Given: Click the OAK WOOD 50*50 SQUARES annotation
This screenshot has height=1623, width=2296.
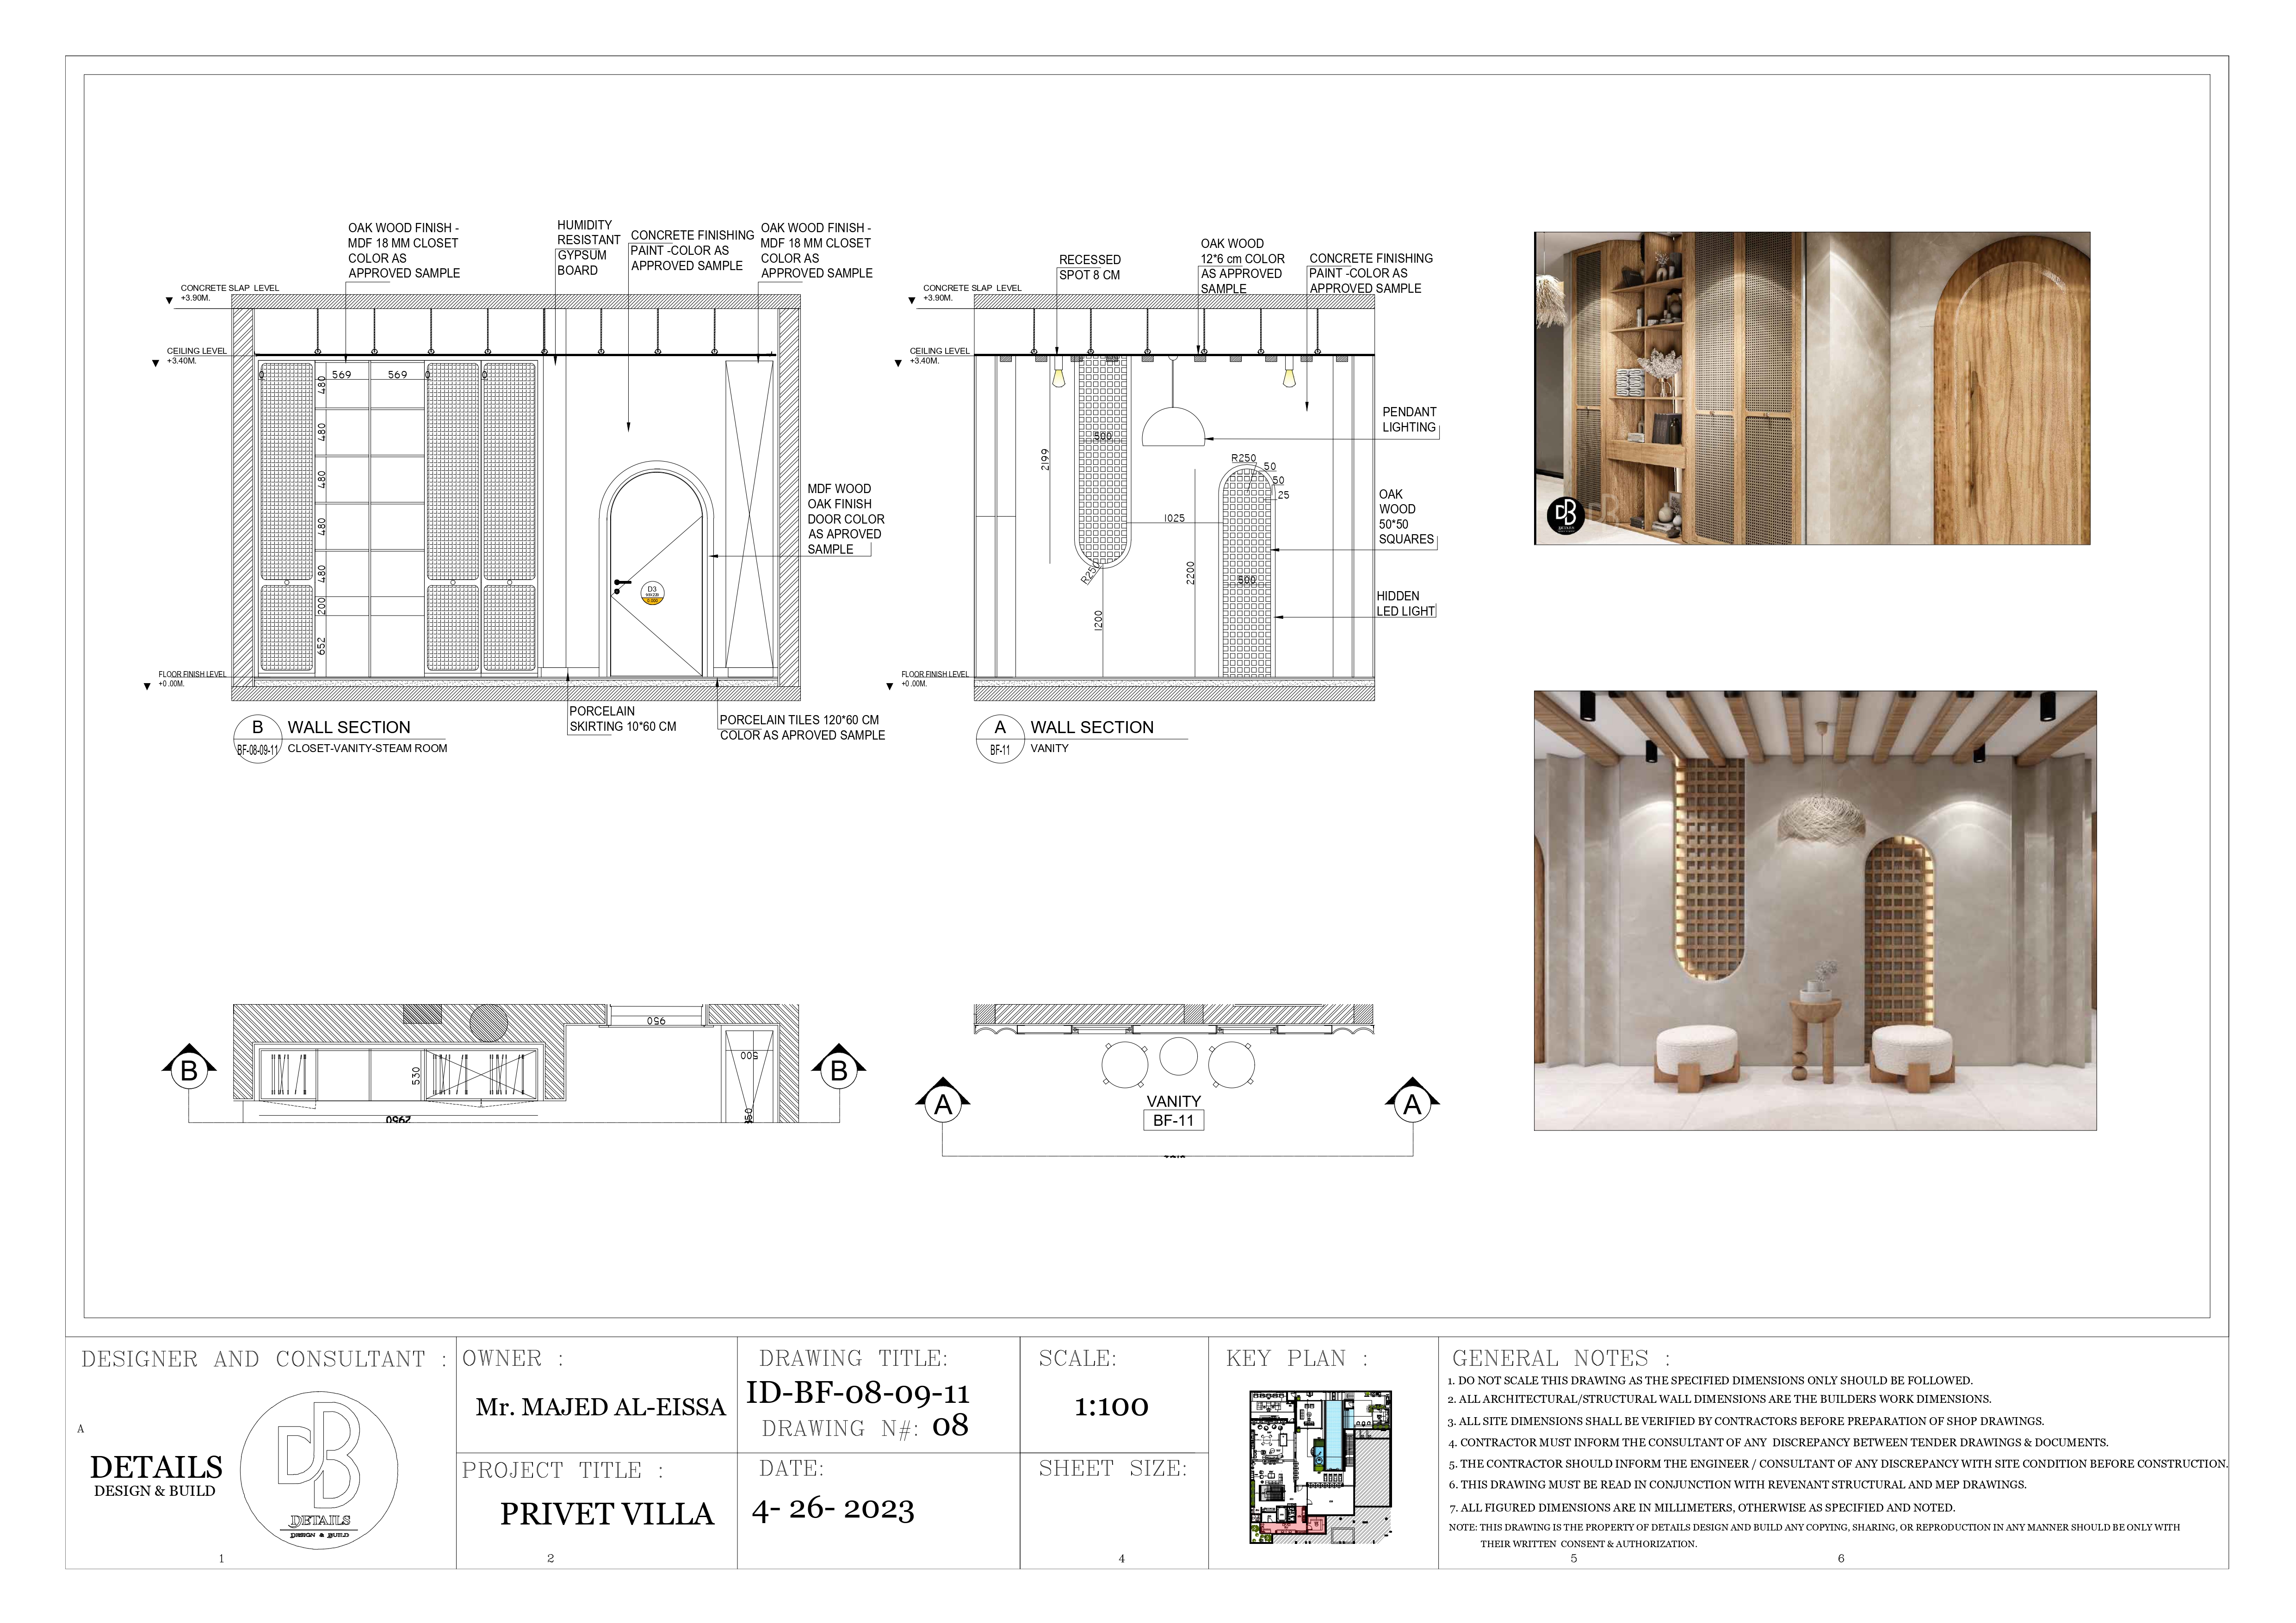Looking at the screenshot, I should tap(1406, 517).
